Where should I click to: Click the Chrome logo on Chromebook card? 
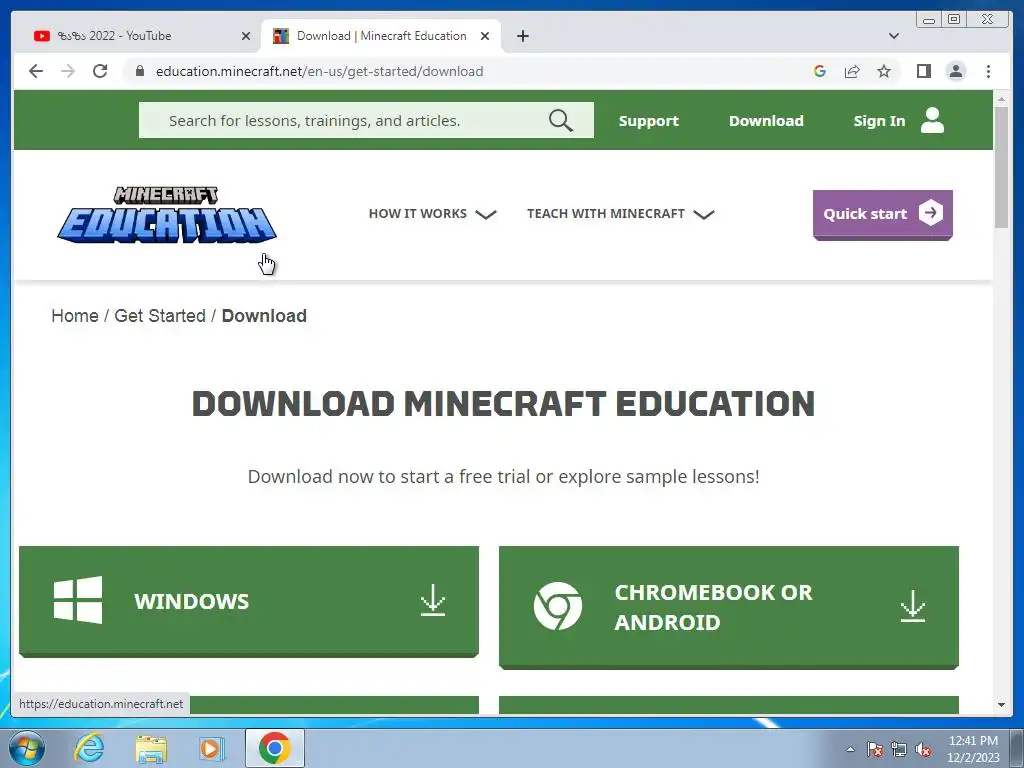558,606
